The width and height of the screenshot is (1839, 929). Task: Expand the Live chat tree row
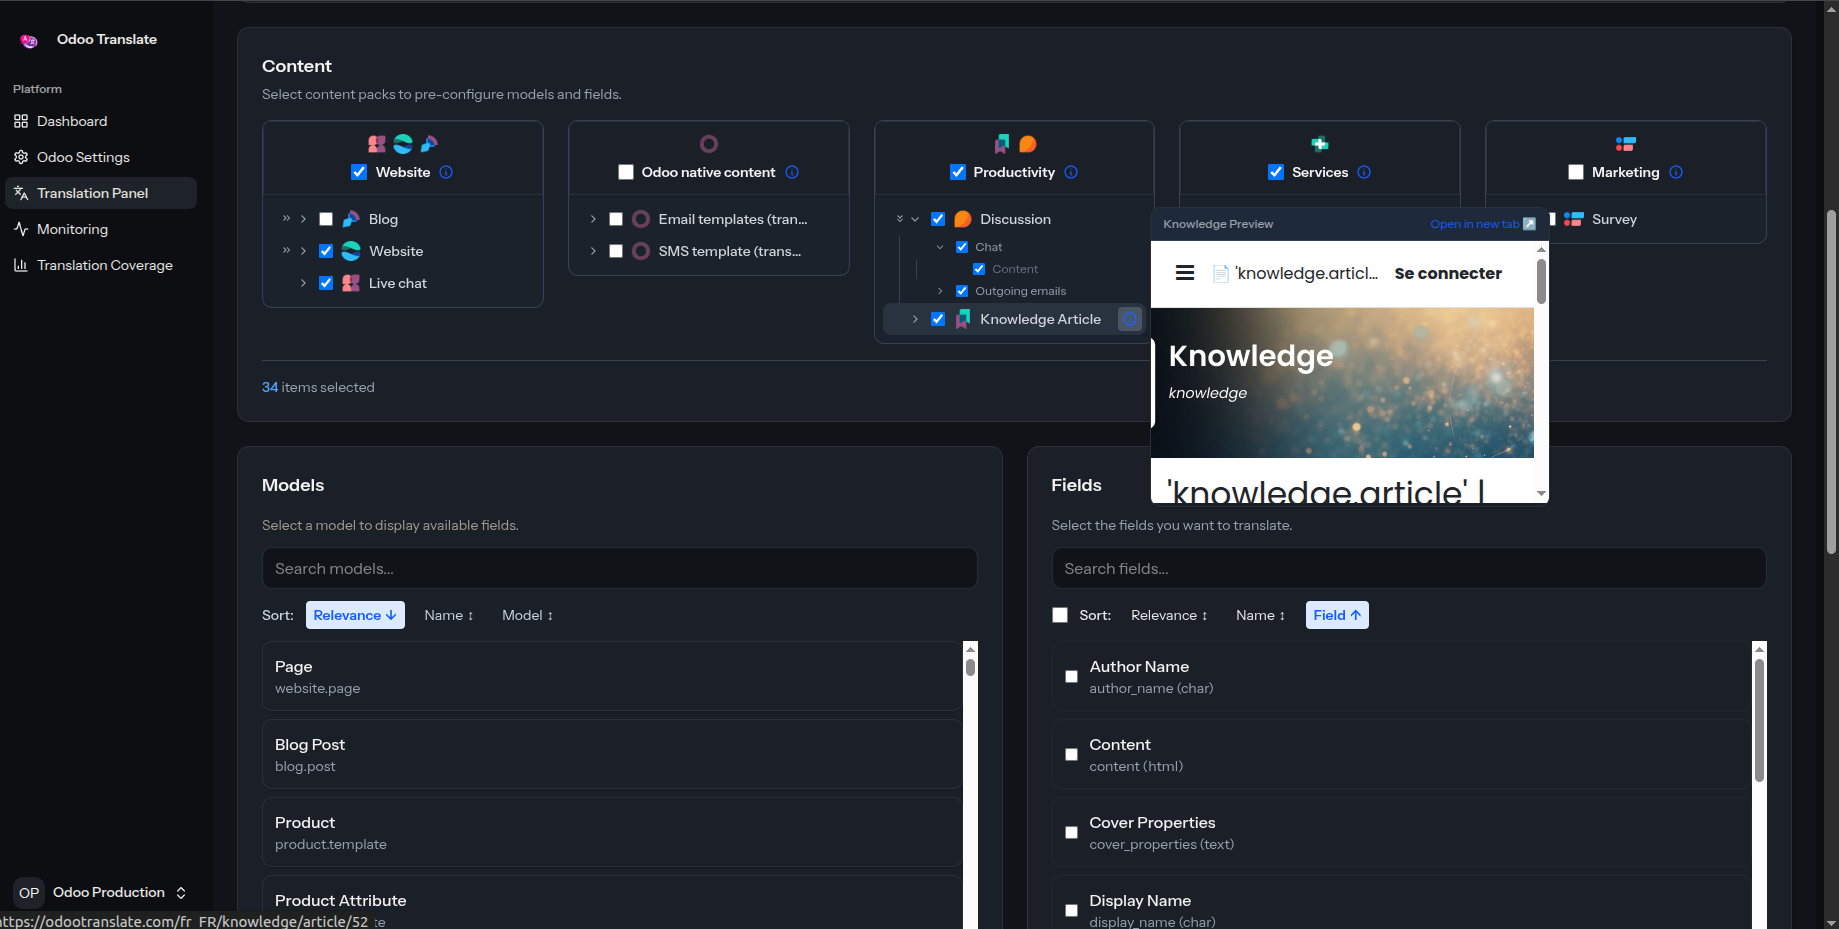click(x=303, y=283)
